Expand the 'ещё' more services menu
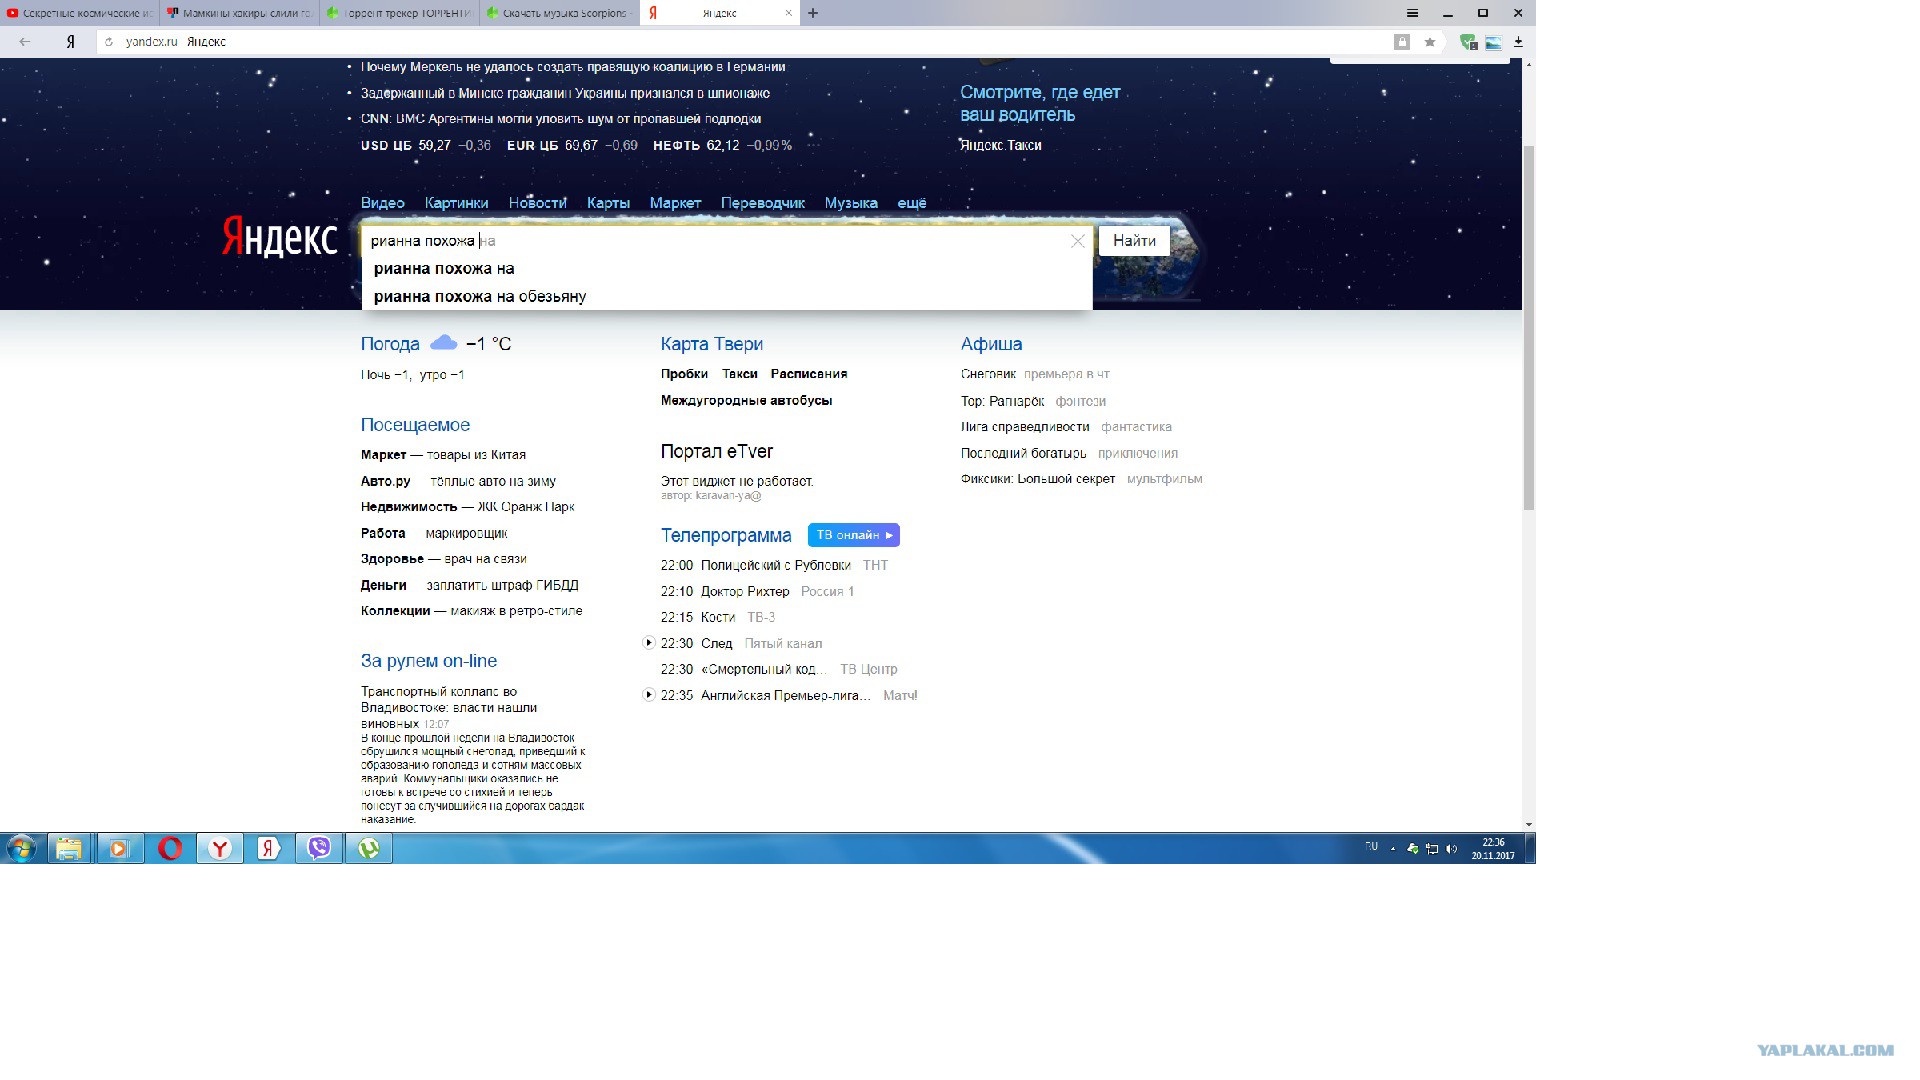Image resolution: width=1920 pixels, height=1080 pixels. point(912,203)
